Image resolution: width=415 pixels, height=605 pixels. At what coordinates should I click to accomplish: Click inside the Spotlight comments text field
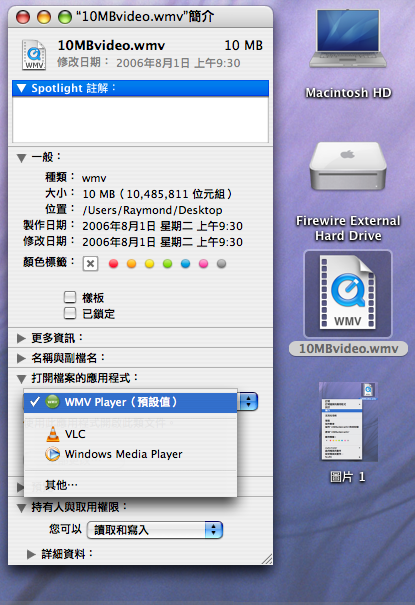coord(140,119)
